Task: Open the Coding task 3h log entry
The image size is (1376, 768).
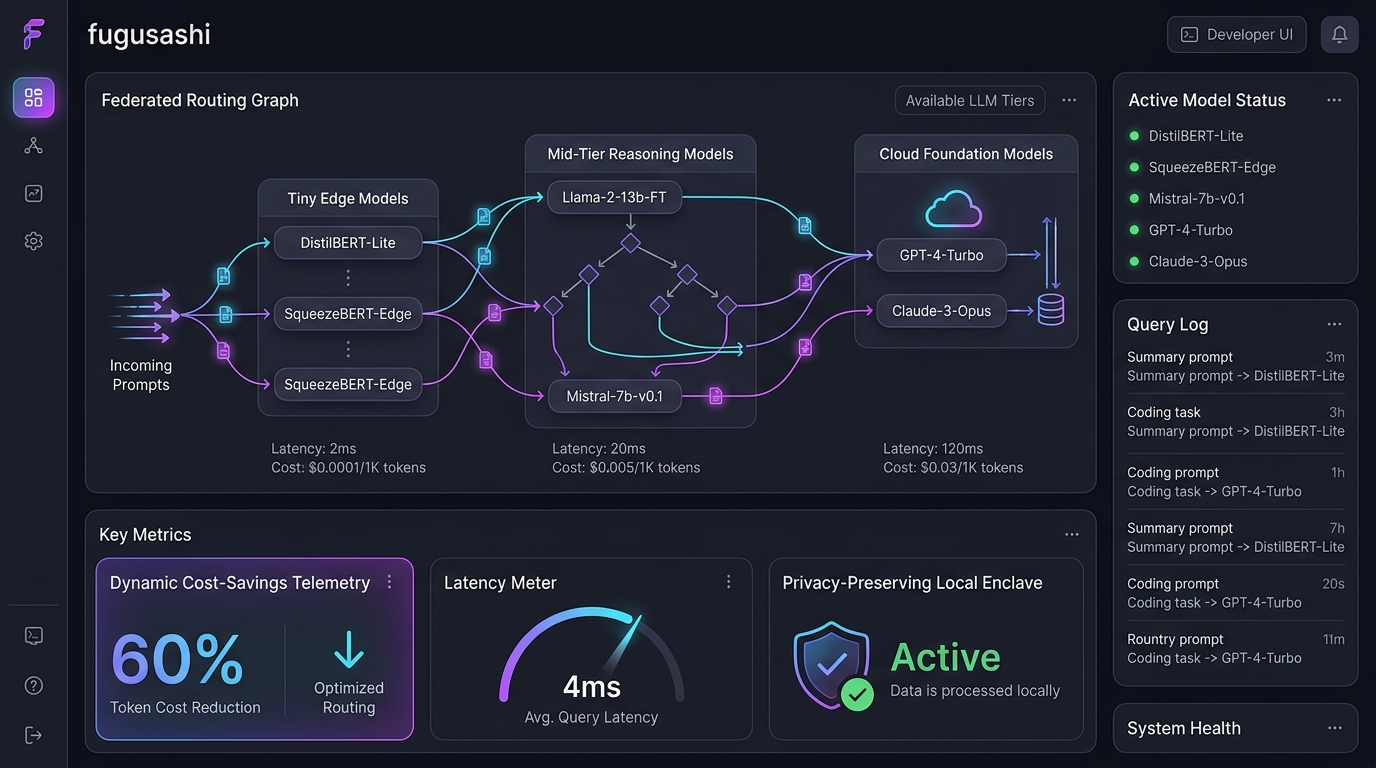Action: pos(1236,422)
